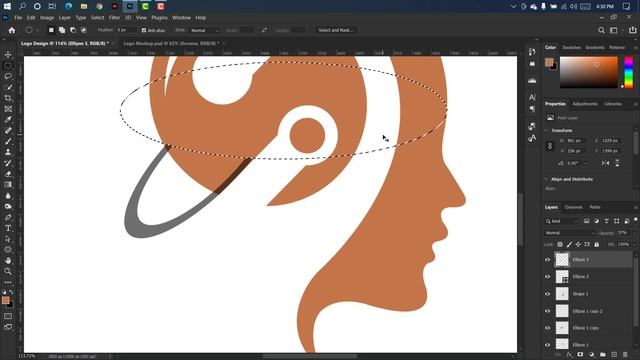640x360 pixels.
Task: Select the Eraser tool
Action: pyautogui.click(x=8, y=174)
